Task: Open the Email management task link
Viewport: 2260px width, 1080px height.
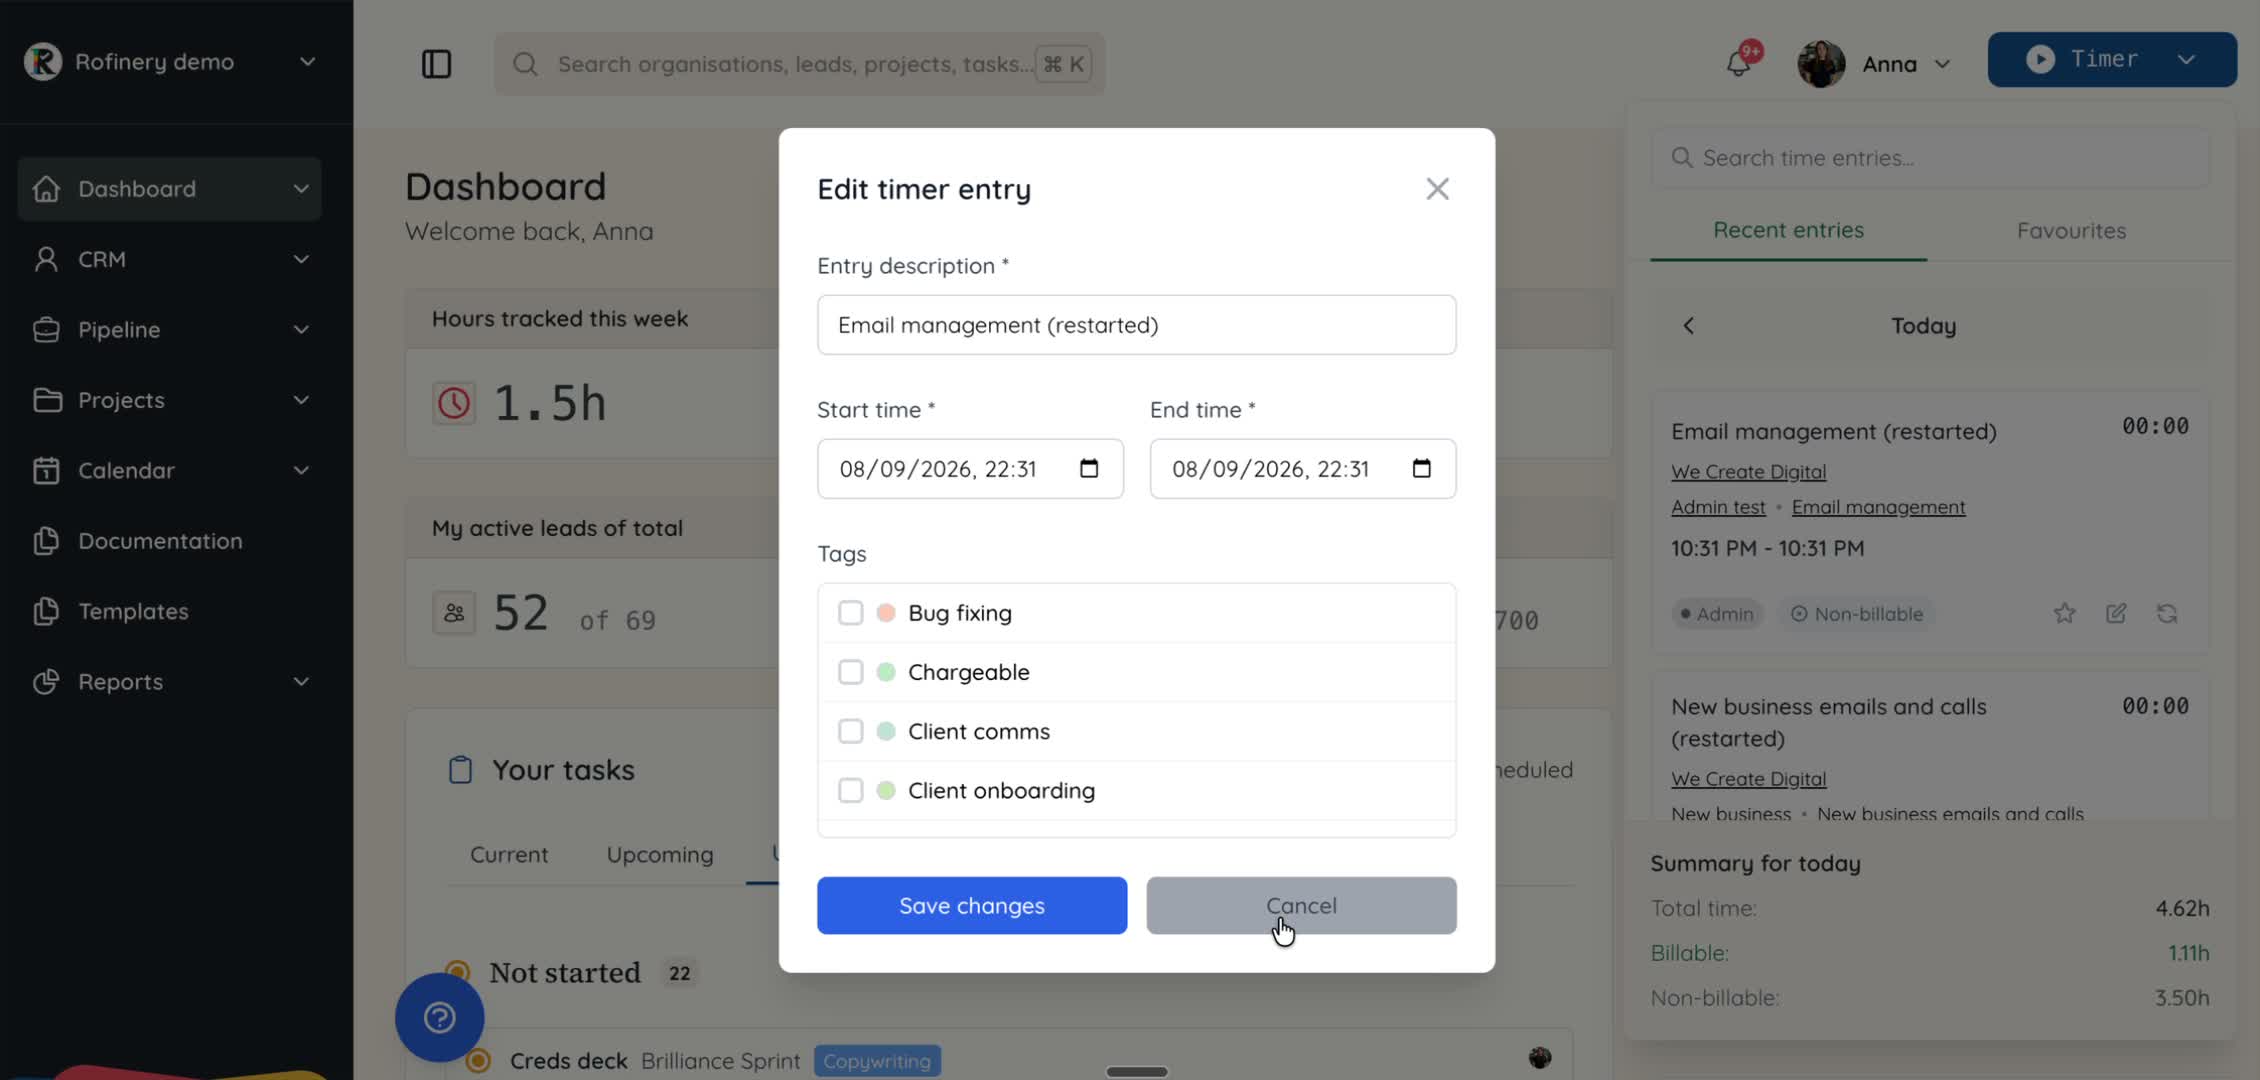Action: 1878,507
